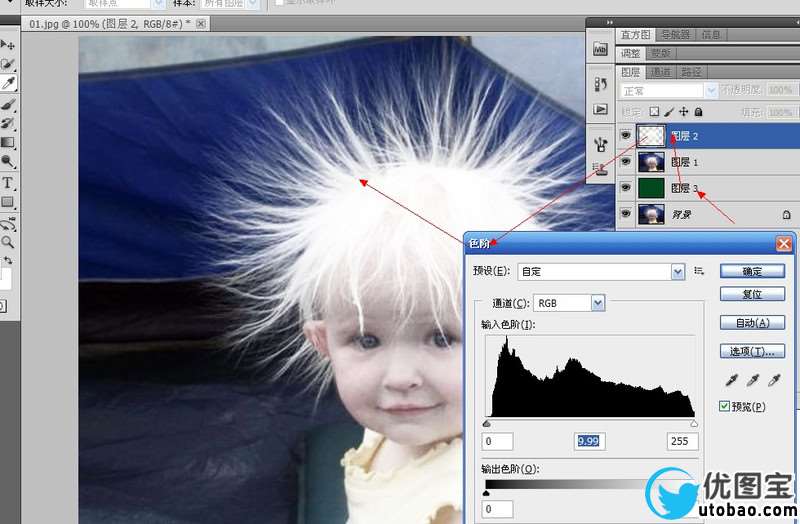Open the Actions panel icon
This screenshot has width=800, height=524.
coord(600,109)
